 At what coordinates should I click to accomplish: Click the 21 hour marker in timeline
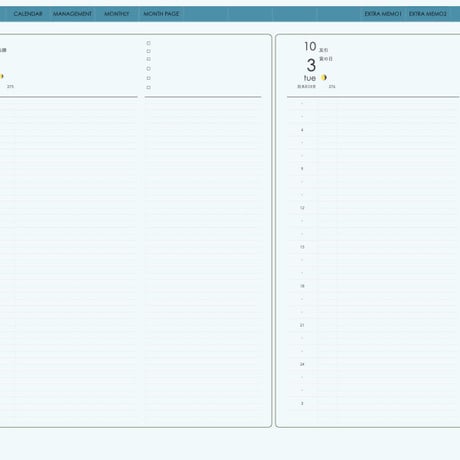pos(302,325)
